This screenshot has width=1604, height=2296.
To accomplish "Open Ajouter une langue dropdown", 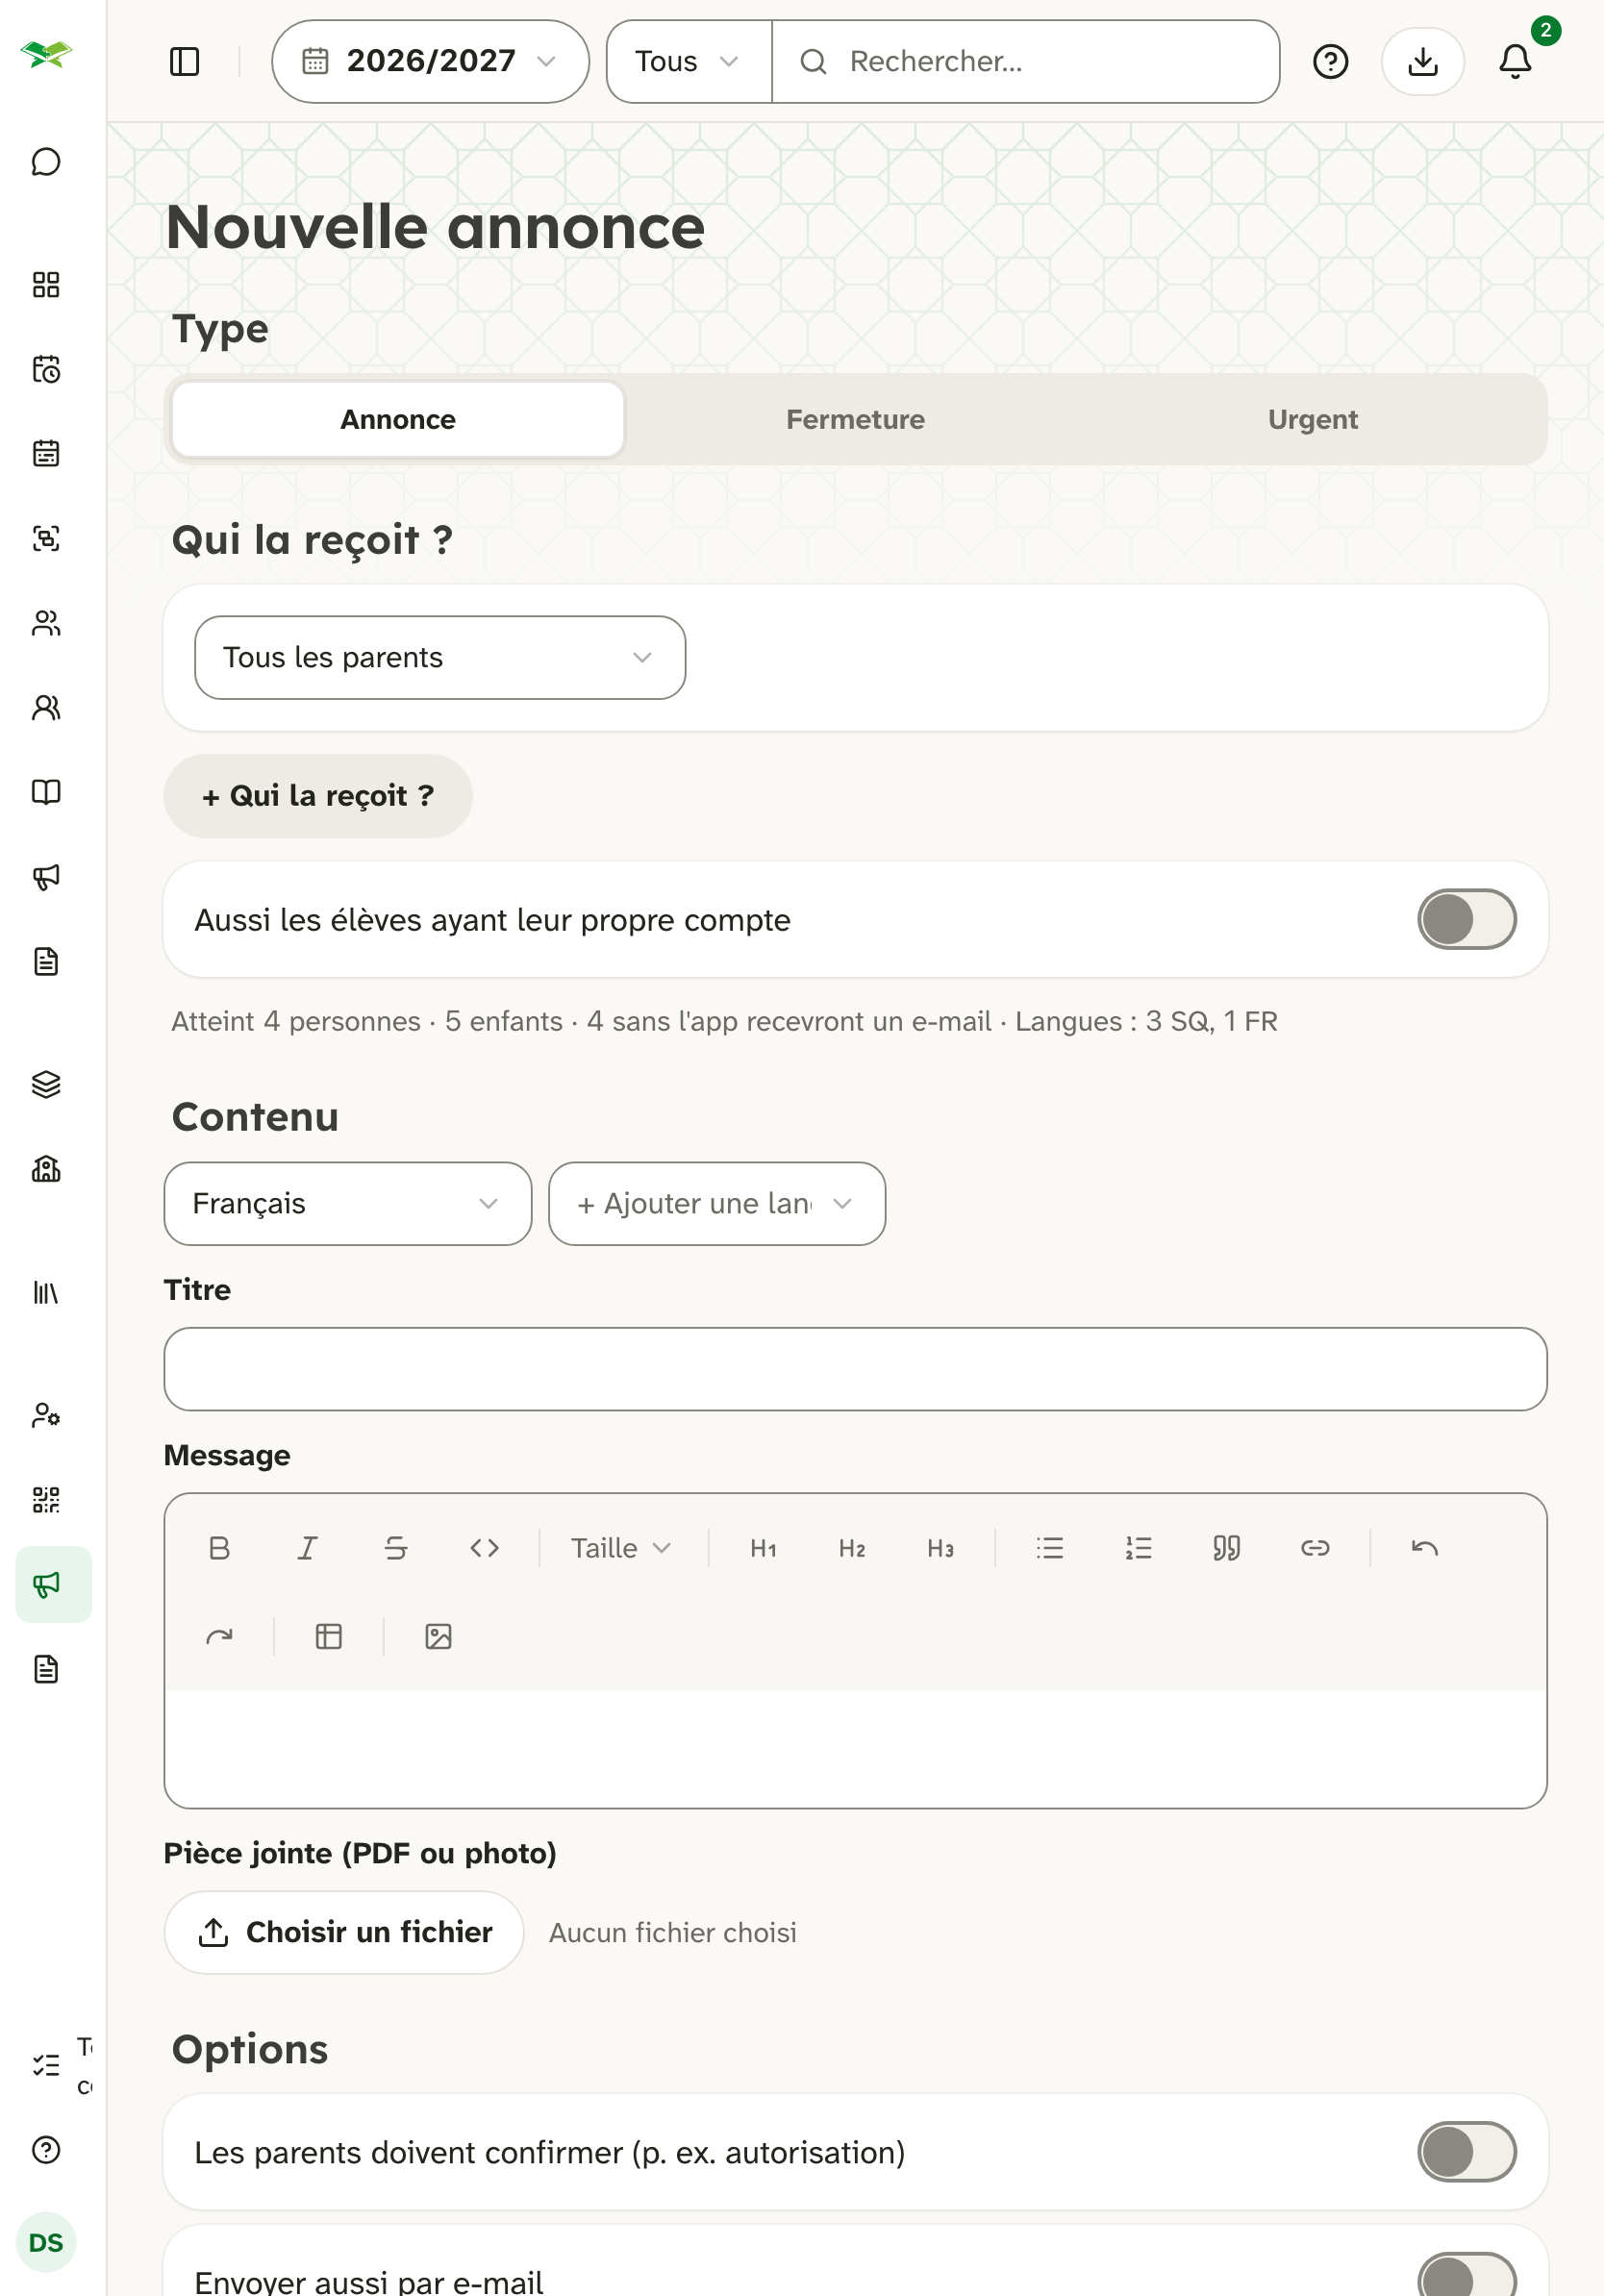I will click(x=717, y=1203).
